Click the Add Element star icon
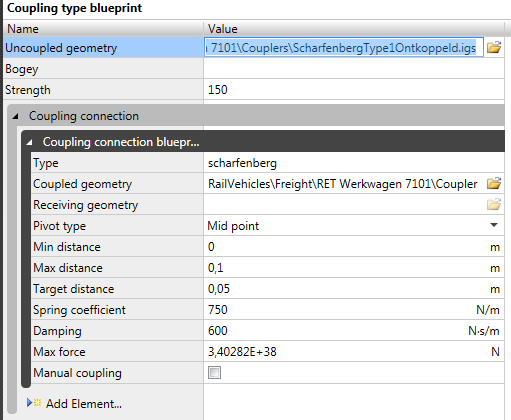This screenshot has width=511, height=420. click(37, 403)
